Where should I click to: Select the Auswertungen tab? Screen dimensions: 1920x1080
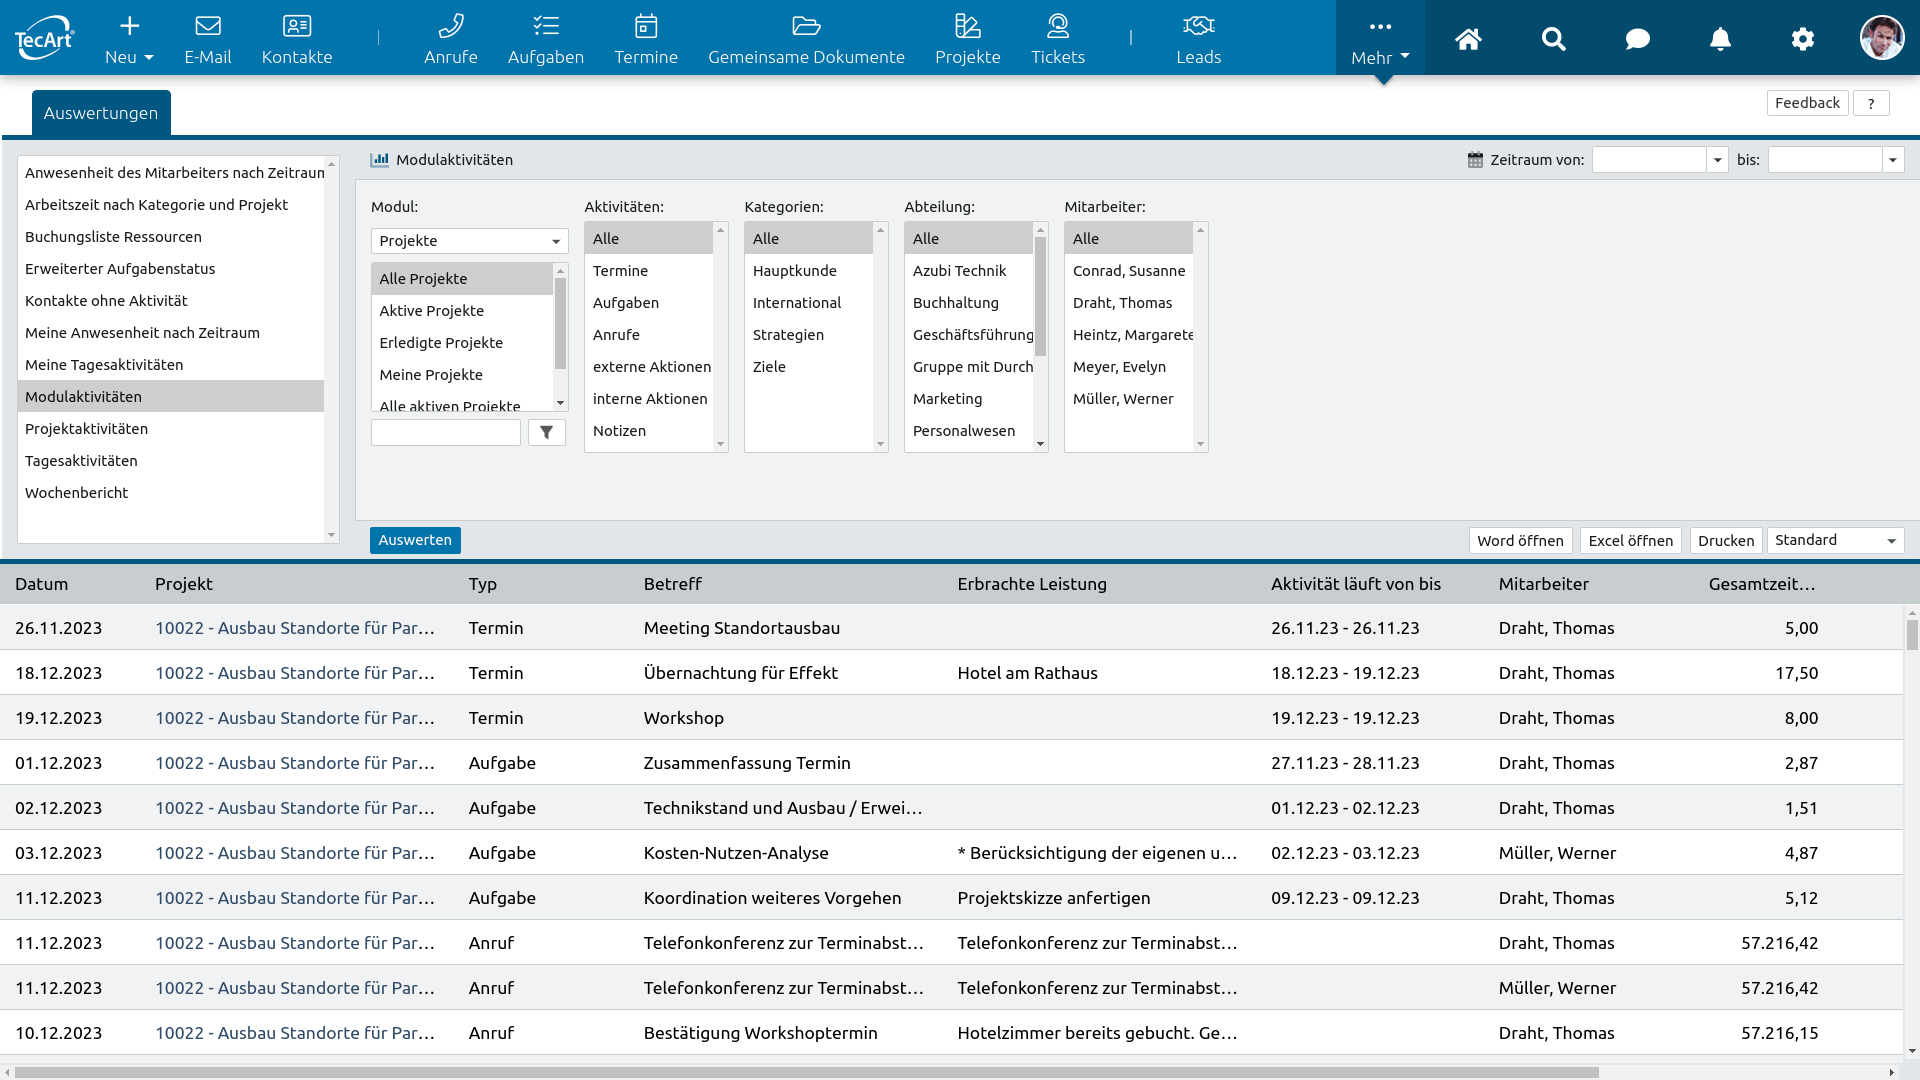click(101, 113)
